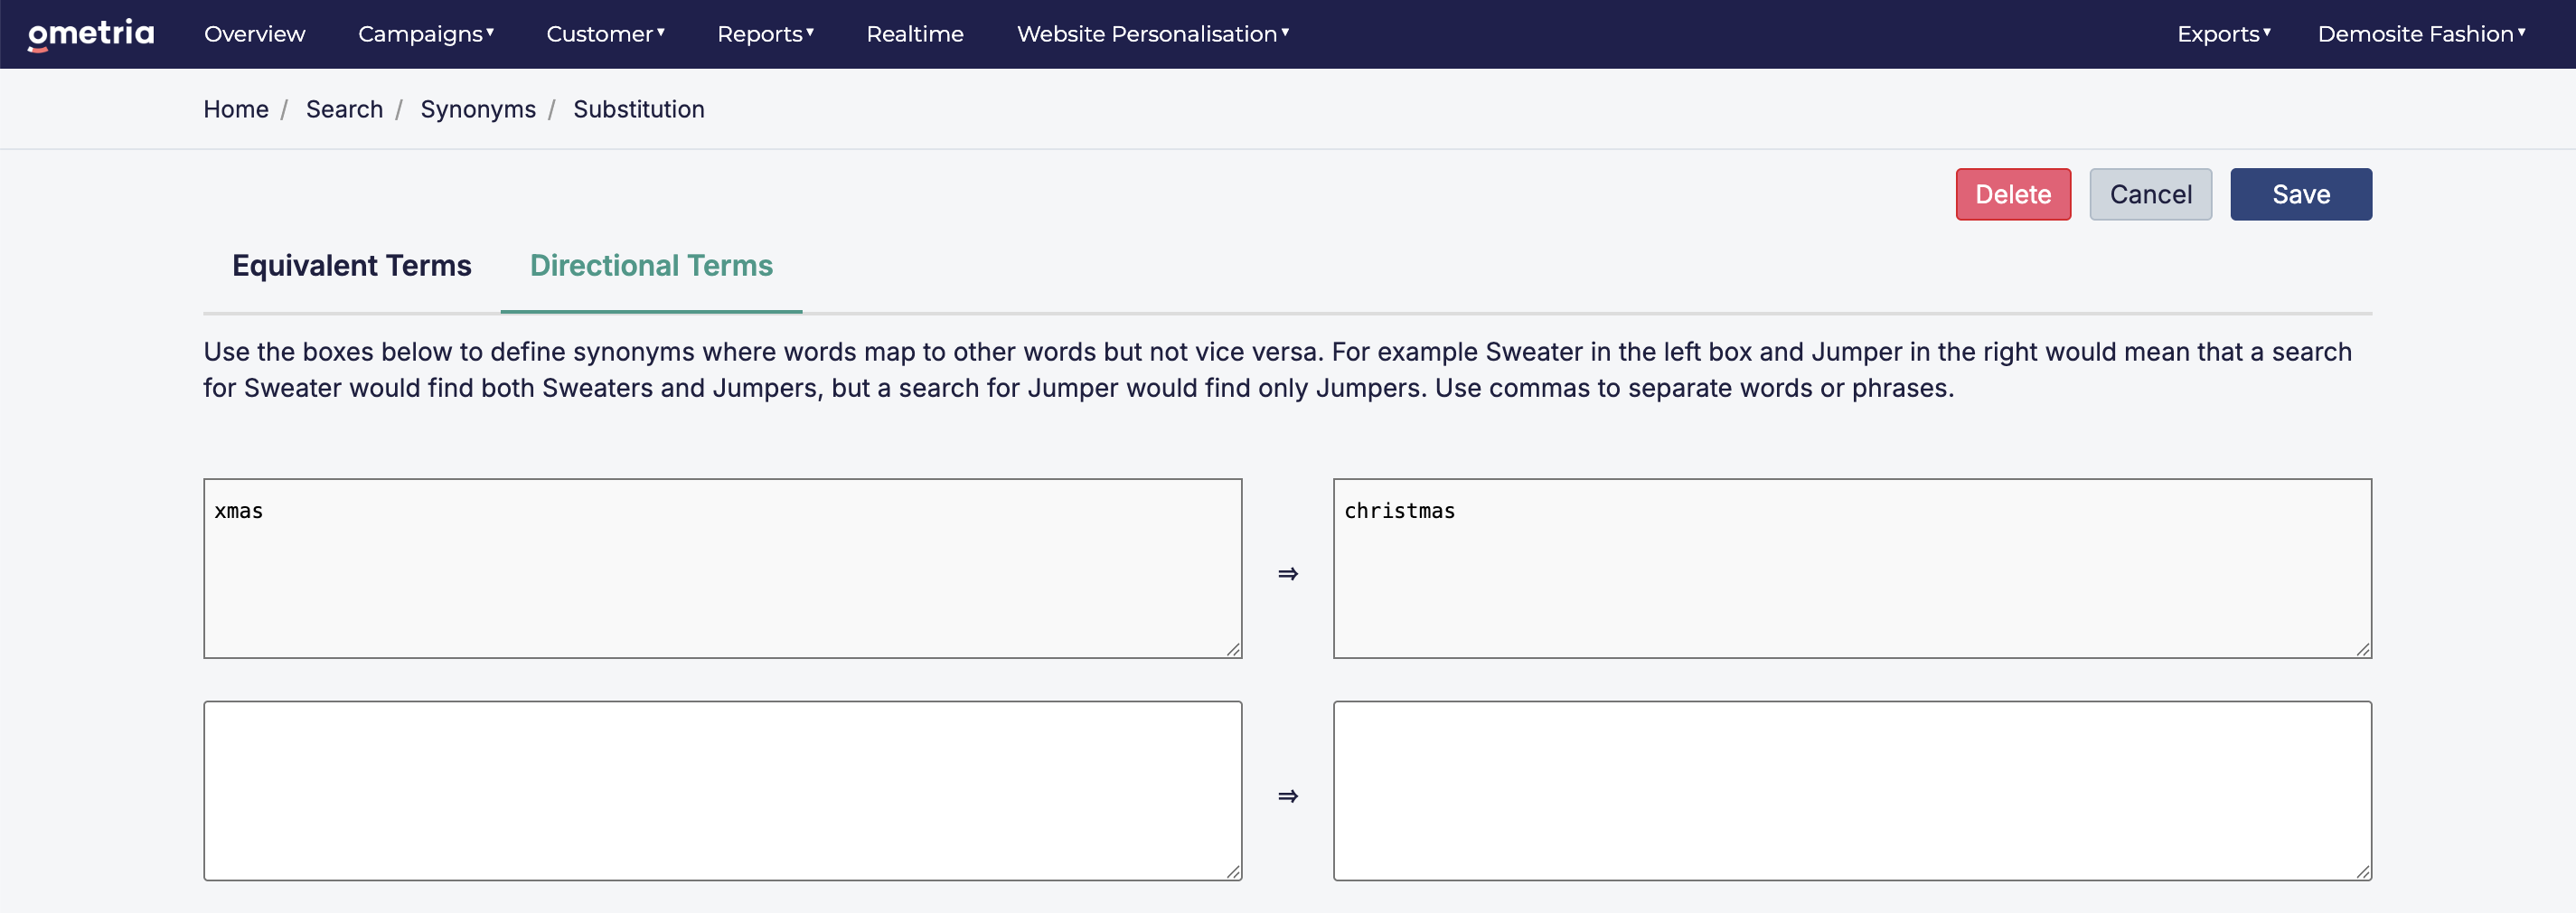Open the Overview page
Image resolution: width=2576 pixels, height=913 pixels.
254,34
